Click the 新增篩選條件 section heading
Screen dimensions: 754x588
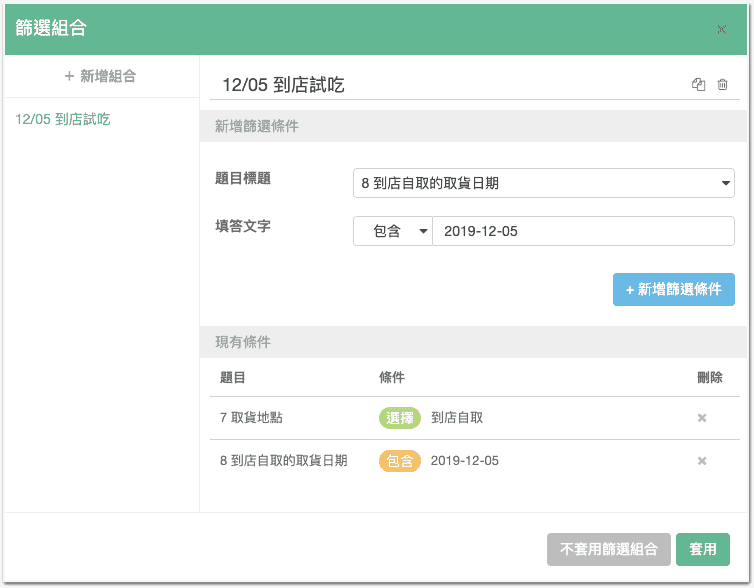257,126
